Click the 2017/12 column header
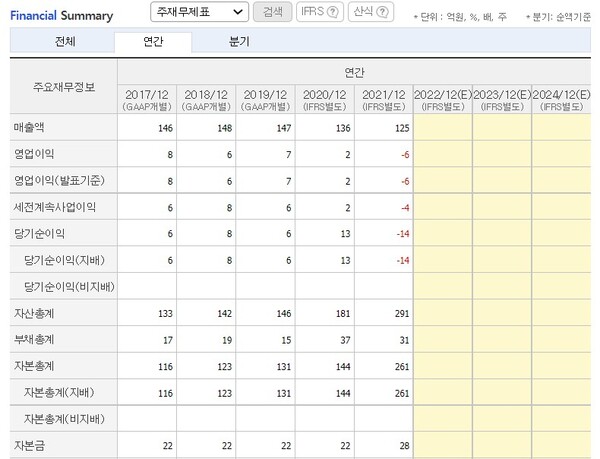This screenshot has width=600, height=459. [x=146, y=98]
